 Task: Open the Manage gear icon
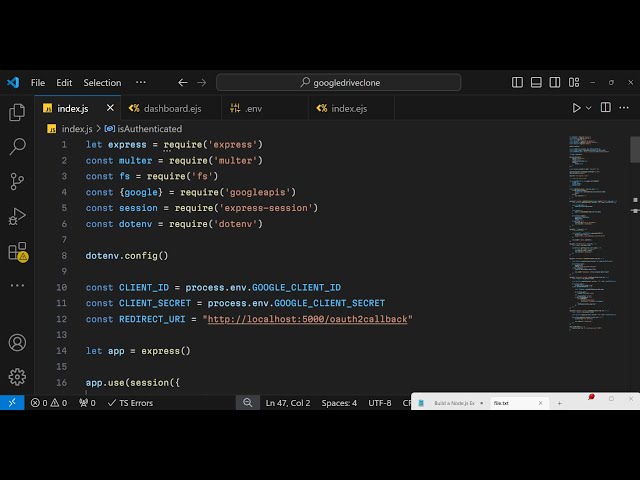tap(17, 376)
